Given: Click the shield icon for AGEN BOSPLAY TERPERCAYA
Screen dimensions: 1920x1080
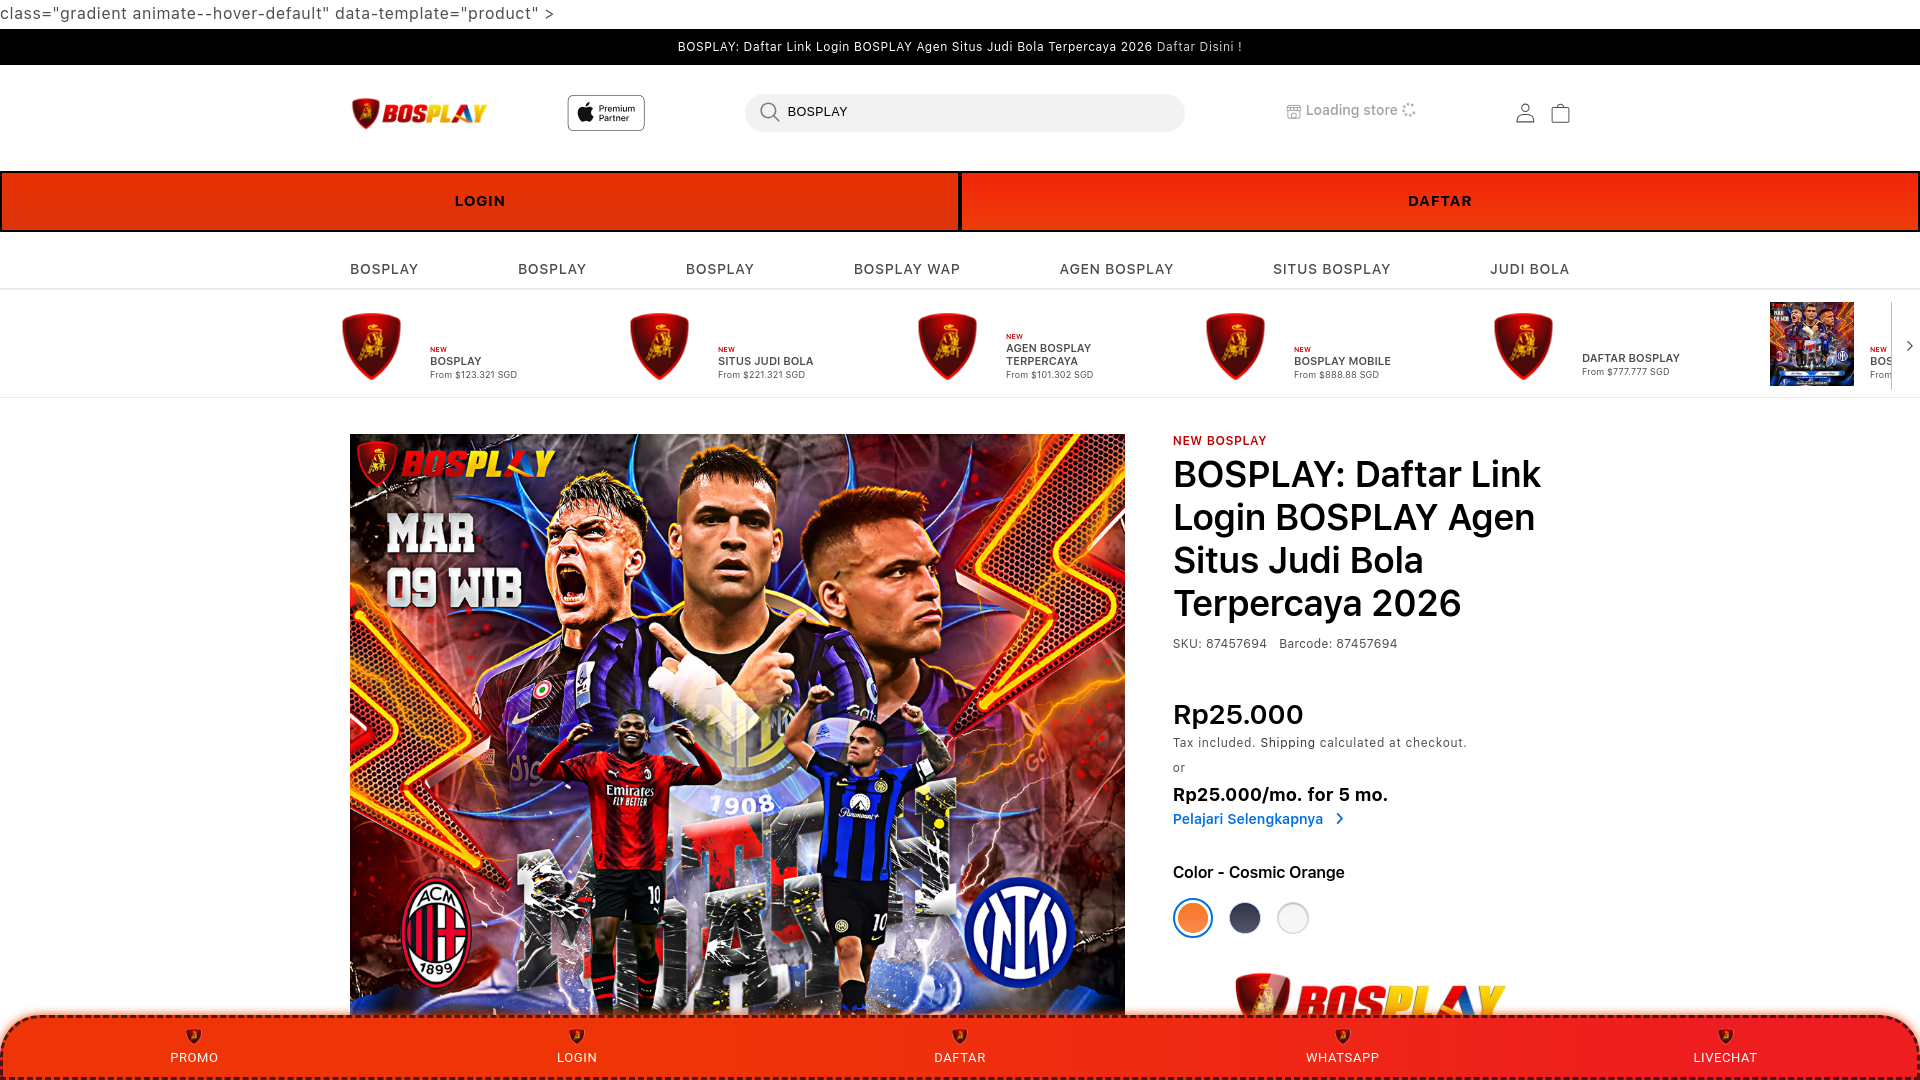Looking at the screenshot, I should pos(947,346).
